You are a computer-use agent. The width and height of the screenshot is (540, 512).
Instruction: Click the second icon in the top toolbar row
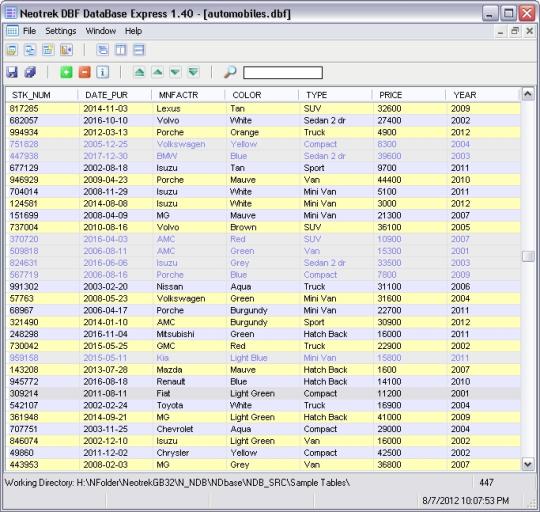pyautogui.click(x=30, y=50)
